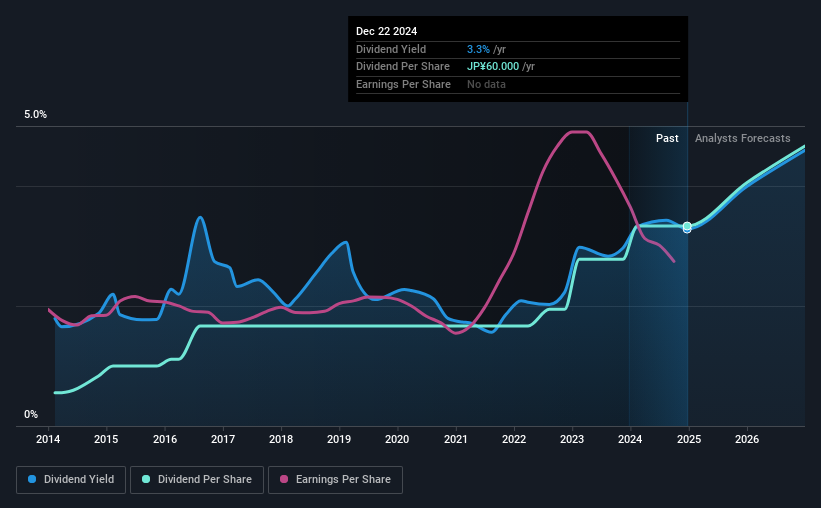Toggle the Earnings Per Share legend button
The height and width of the screenshot is (508, 821).
pyautogui.click(x=335, y=480)
